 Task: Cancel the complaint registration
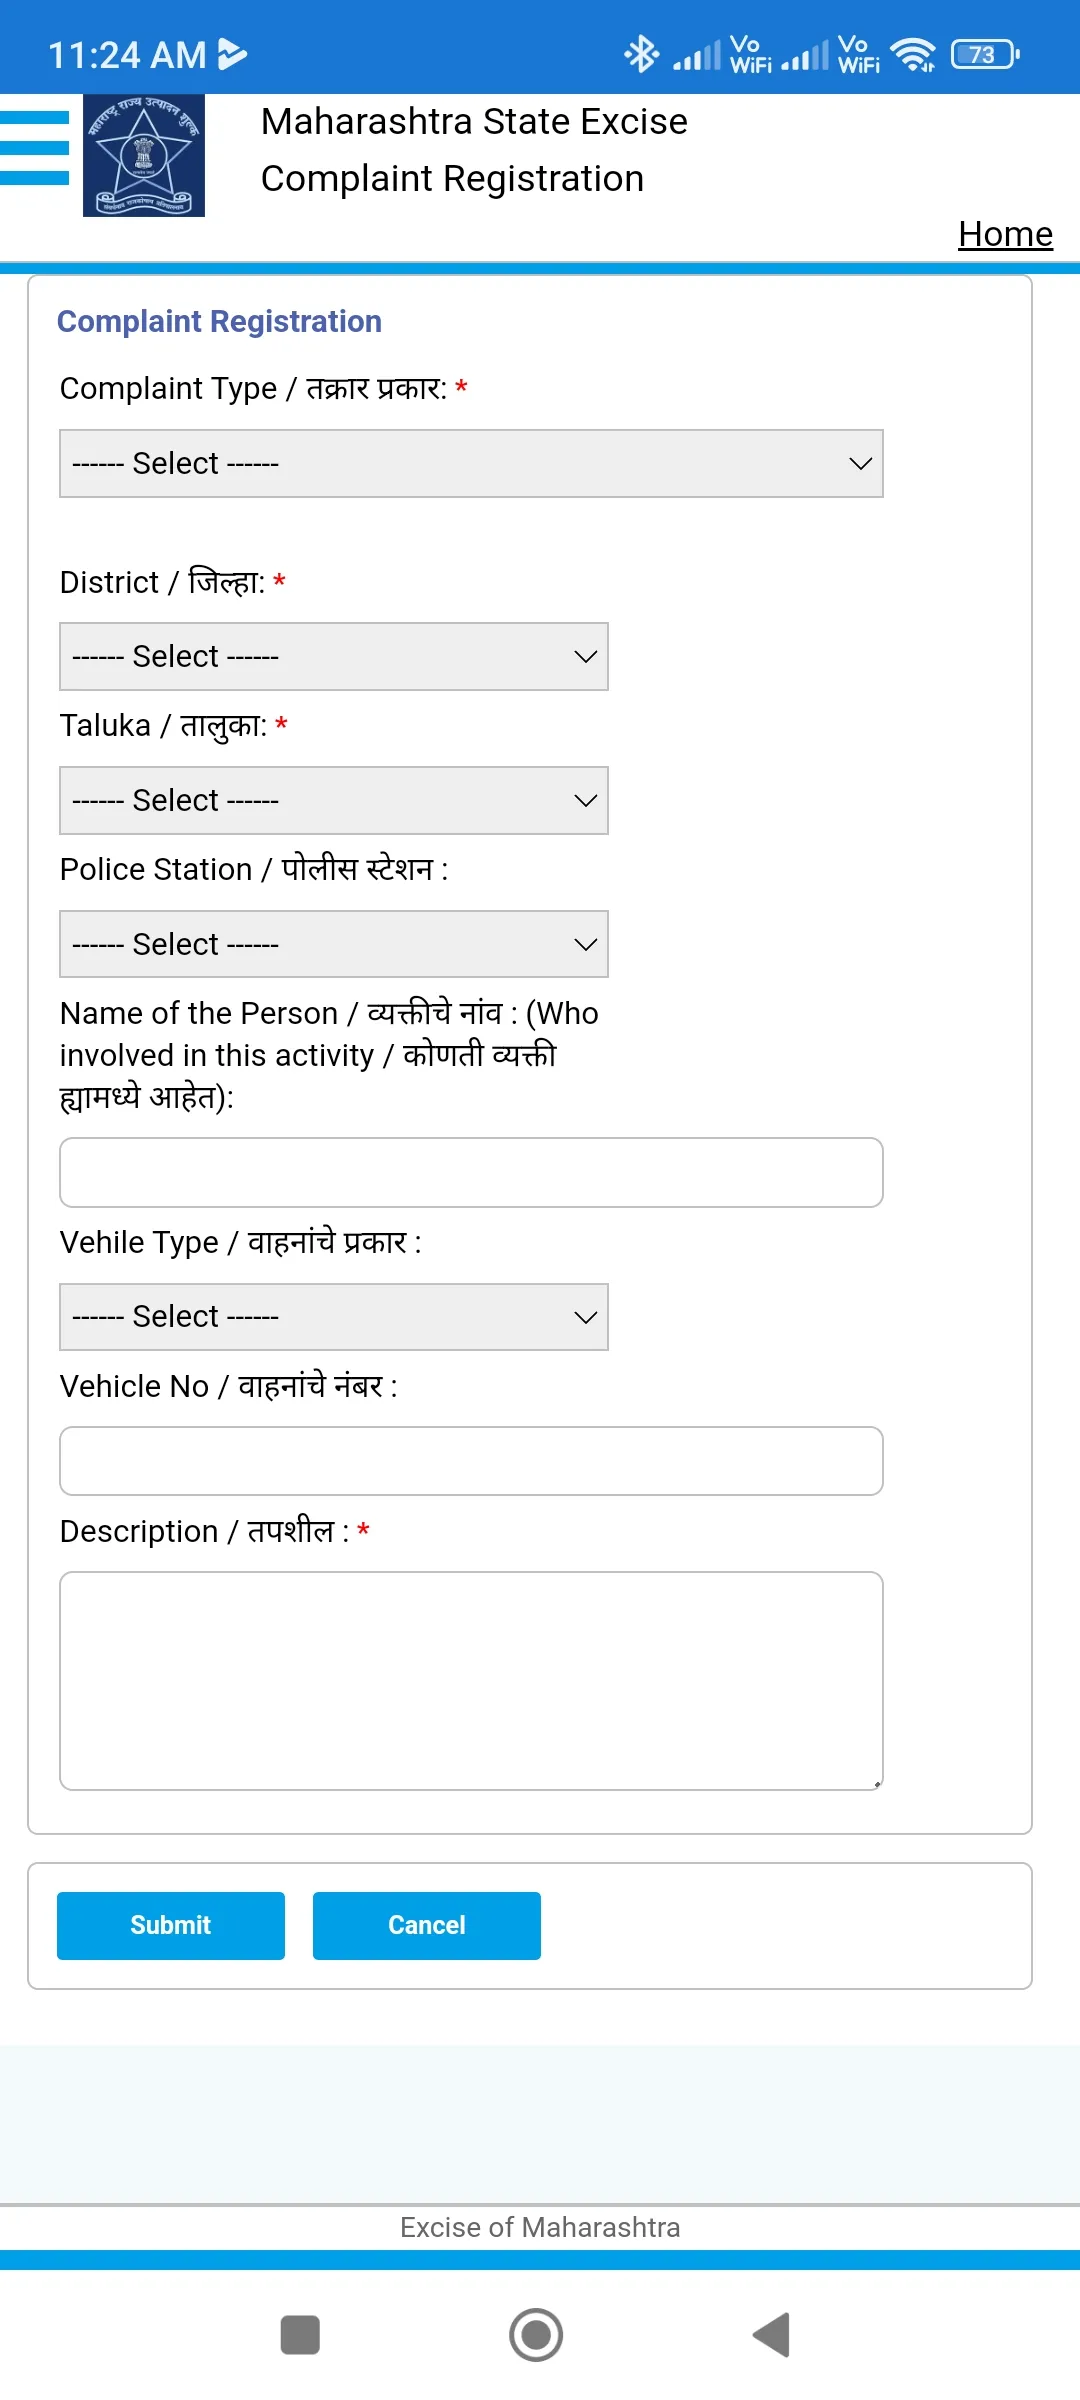[x=427, y=1925]
